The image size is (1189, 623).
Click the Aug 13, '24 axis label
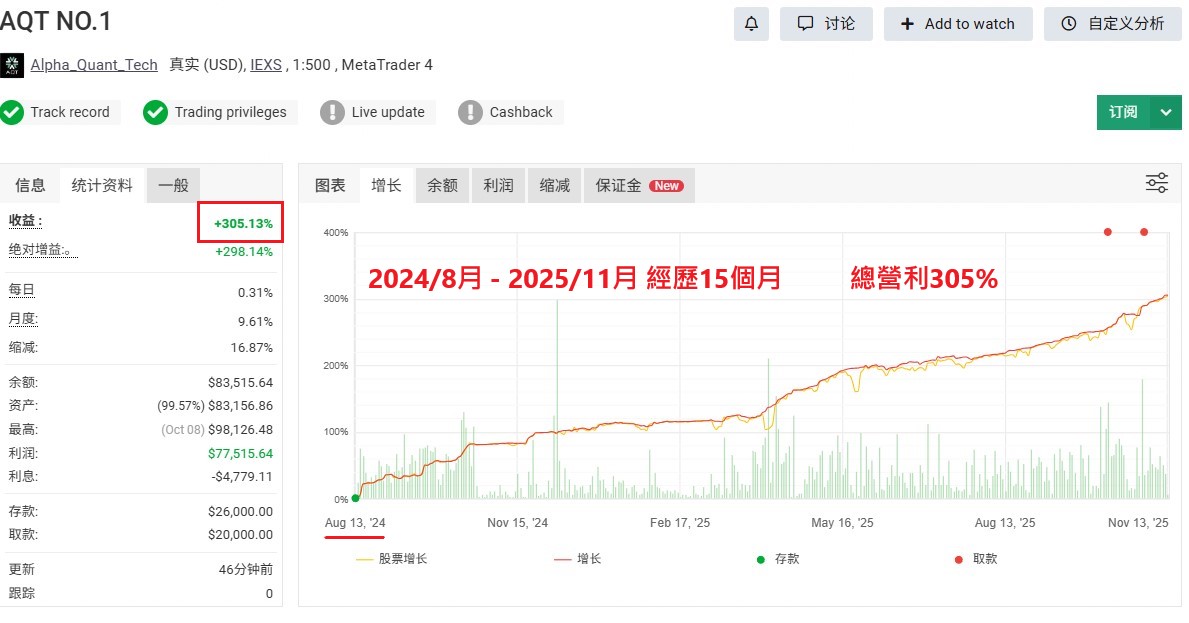[355, 523]
